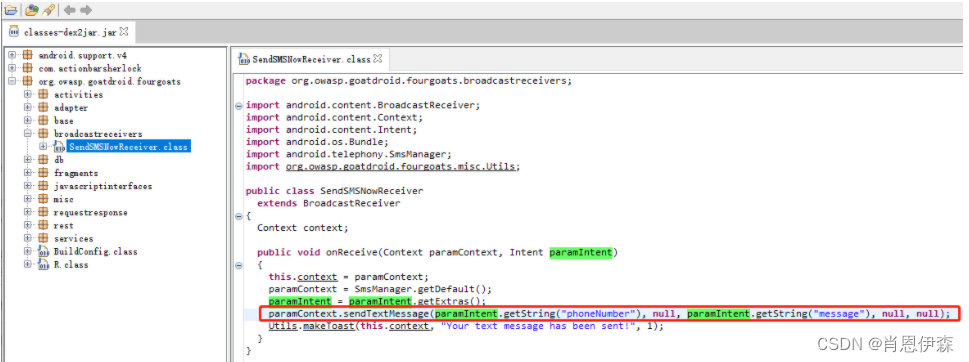Image resolution: width=969 pixels, height=362 pixels.
Task: Select SendSMSNowReceiver.class in the tree
Action: pos(129,147)
